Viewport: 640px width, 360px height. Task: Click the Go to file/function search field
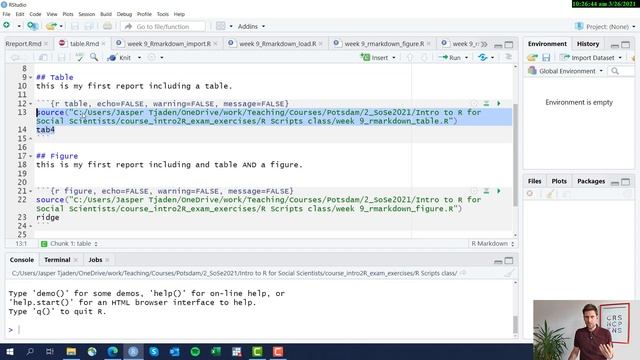tap(163, 27)
